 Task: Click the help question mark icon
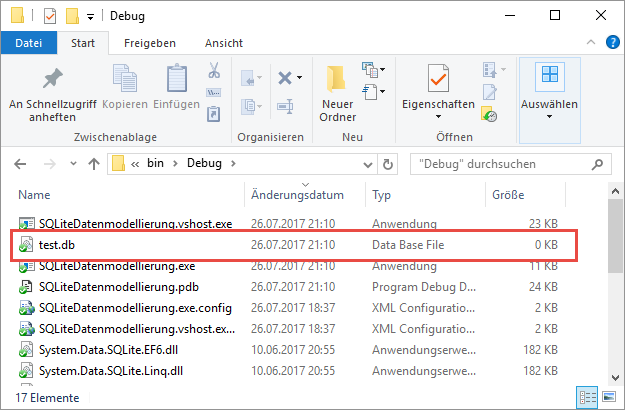(x=613, y=42)
